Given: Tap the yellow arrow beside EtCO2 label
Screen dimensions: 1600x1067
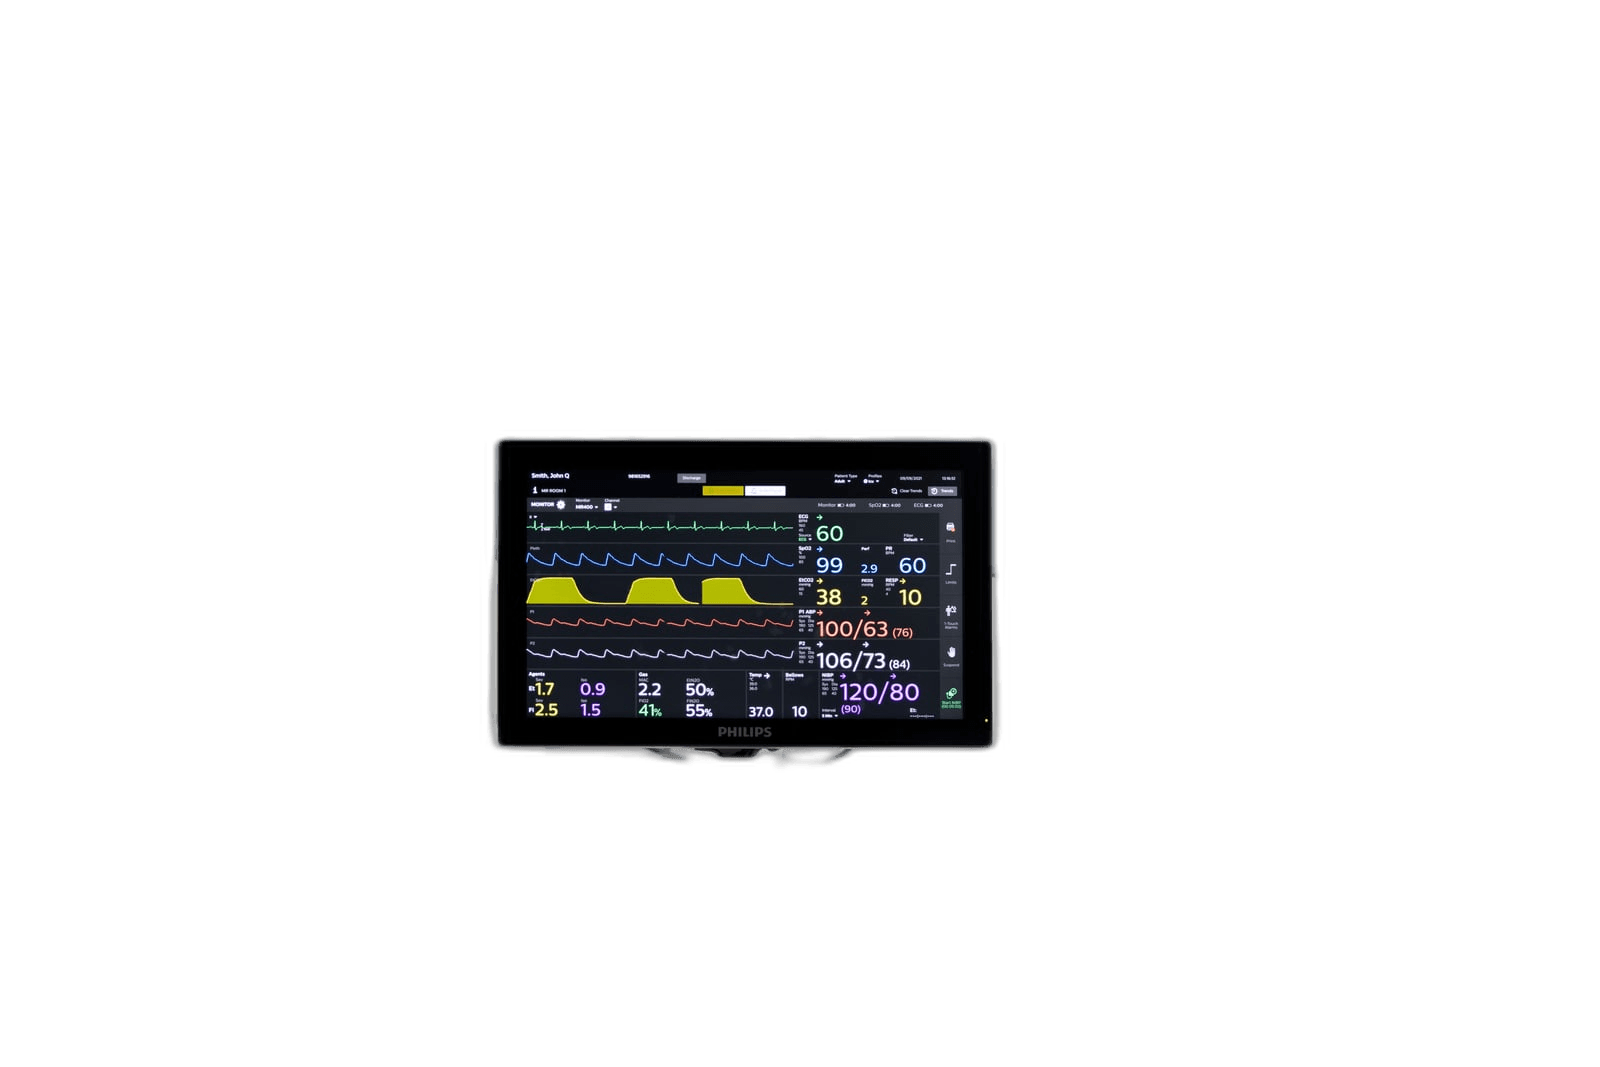Looking at the screenshot, I should (x=820, y=581).
